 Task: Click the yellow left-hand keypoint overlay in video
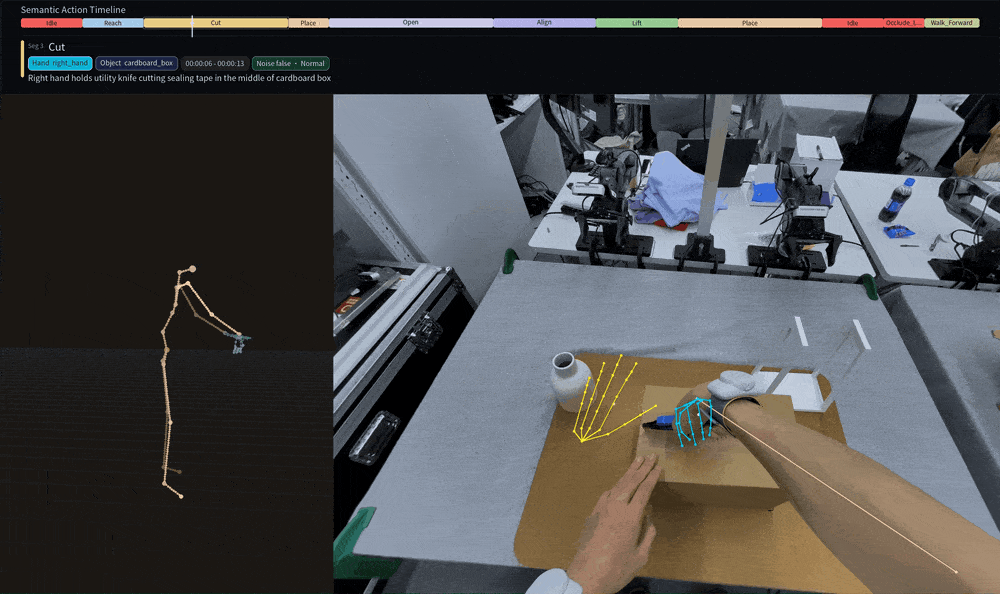pos(615,399)
